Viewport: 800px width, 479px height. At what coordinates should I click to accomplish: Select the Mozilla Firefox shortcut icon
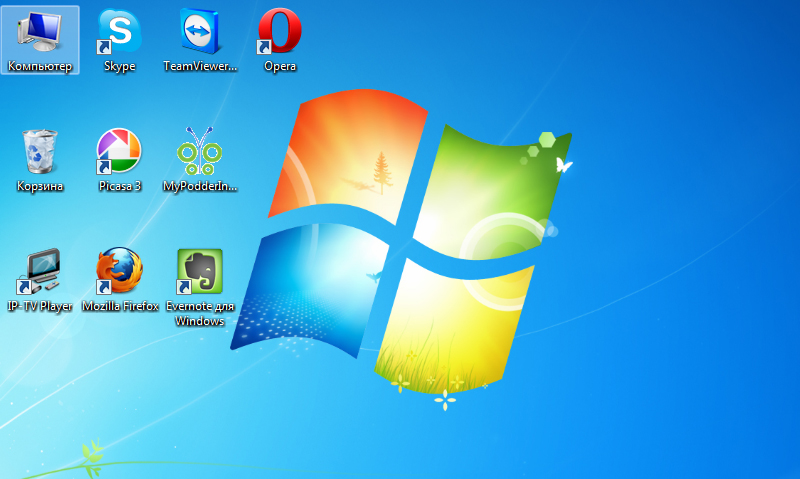coord(119,271)
